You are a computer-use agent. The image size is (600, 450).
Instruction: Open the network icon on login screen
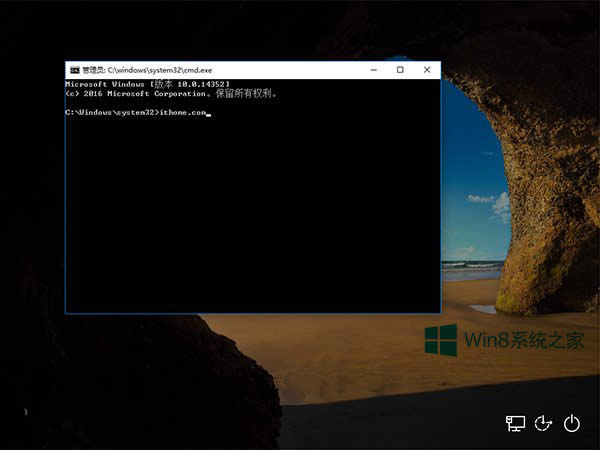[x=515, y=423]
